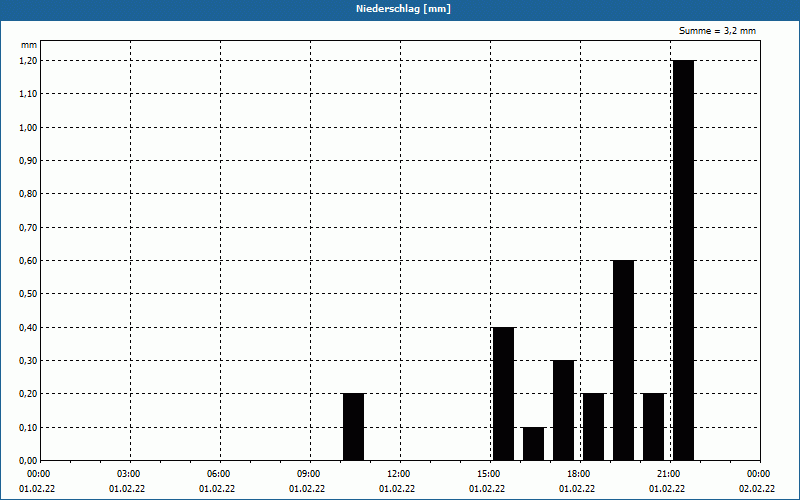
Task: Click the 0,30 mm bar before 18:00
Action: coord(563,410)
